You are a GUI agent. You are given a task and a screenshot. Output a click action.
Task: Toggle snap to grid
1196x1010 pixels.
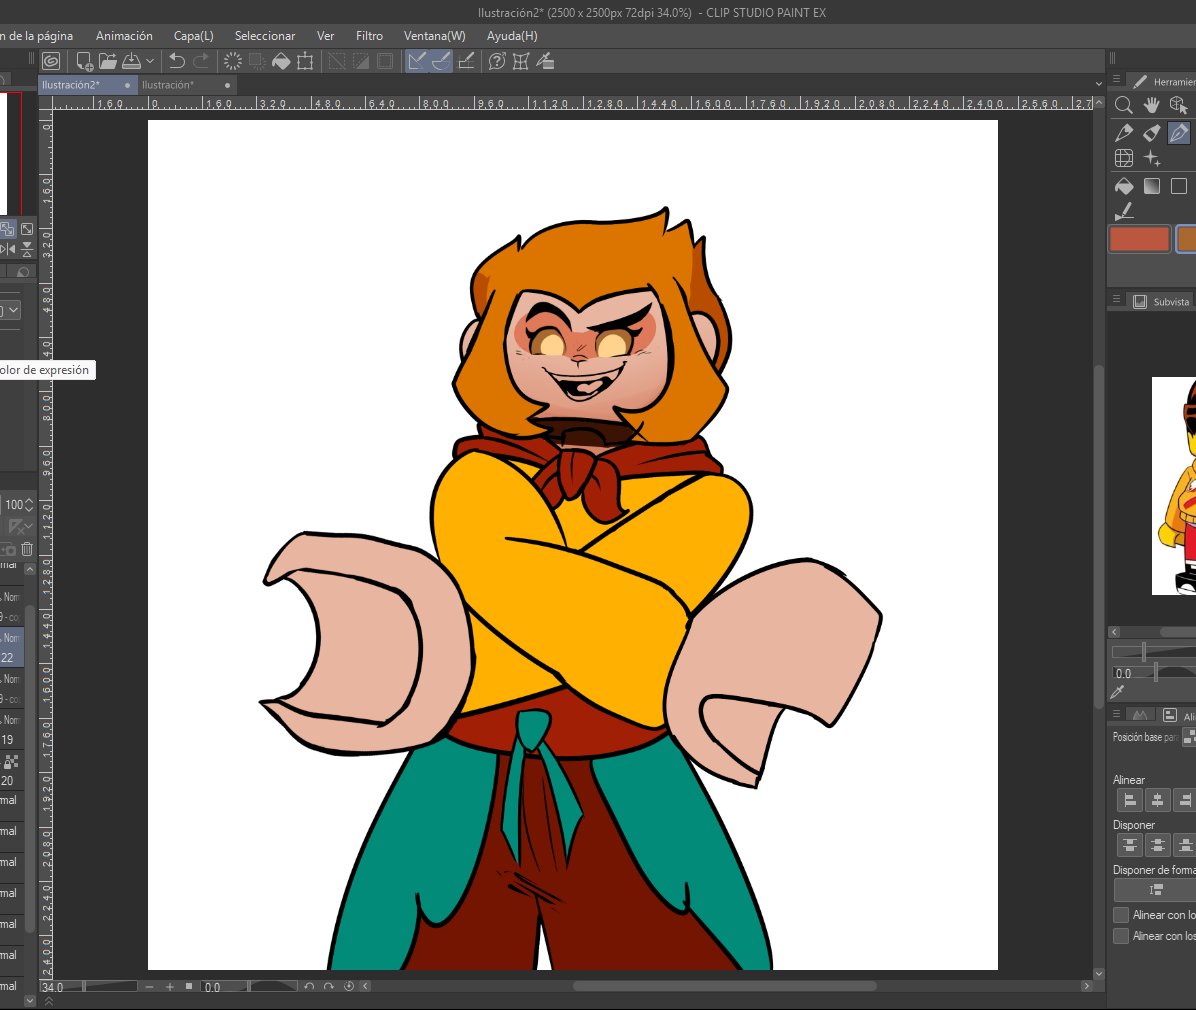coord(466,61)
